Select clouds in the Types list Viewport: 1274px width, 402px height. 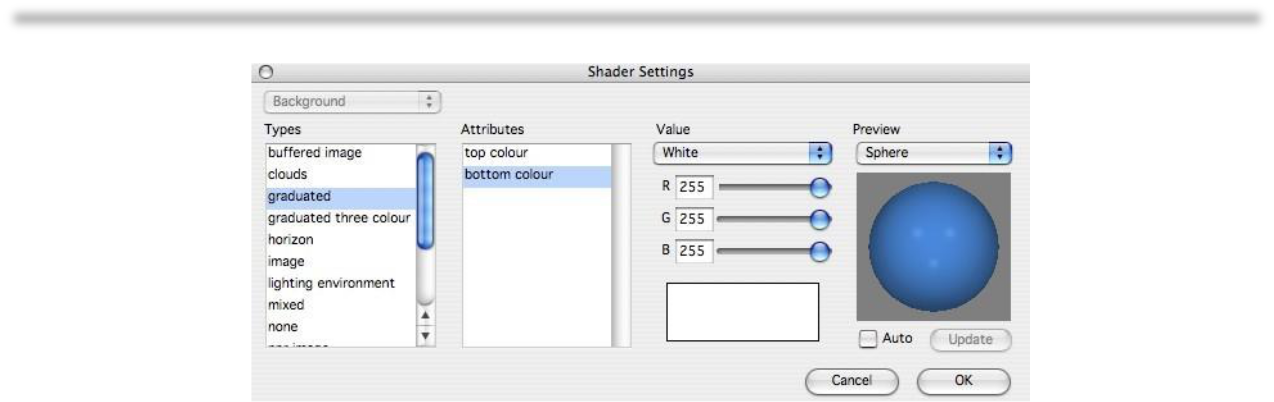tap(338, 174)
